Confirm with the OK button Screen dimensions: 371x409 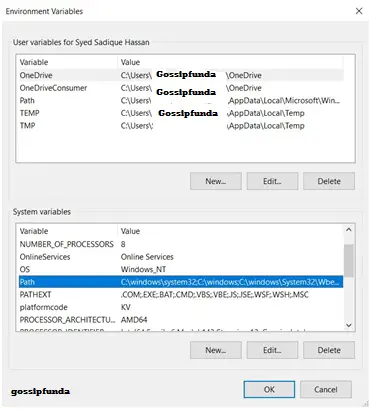point(269,389)
